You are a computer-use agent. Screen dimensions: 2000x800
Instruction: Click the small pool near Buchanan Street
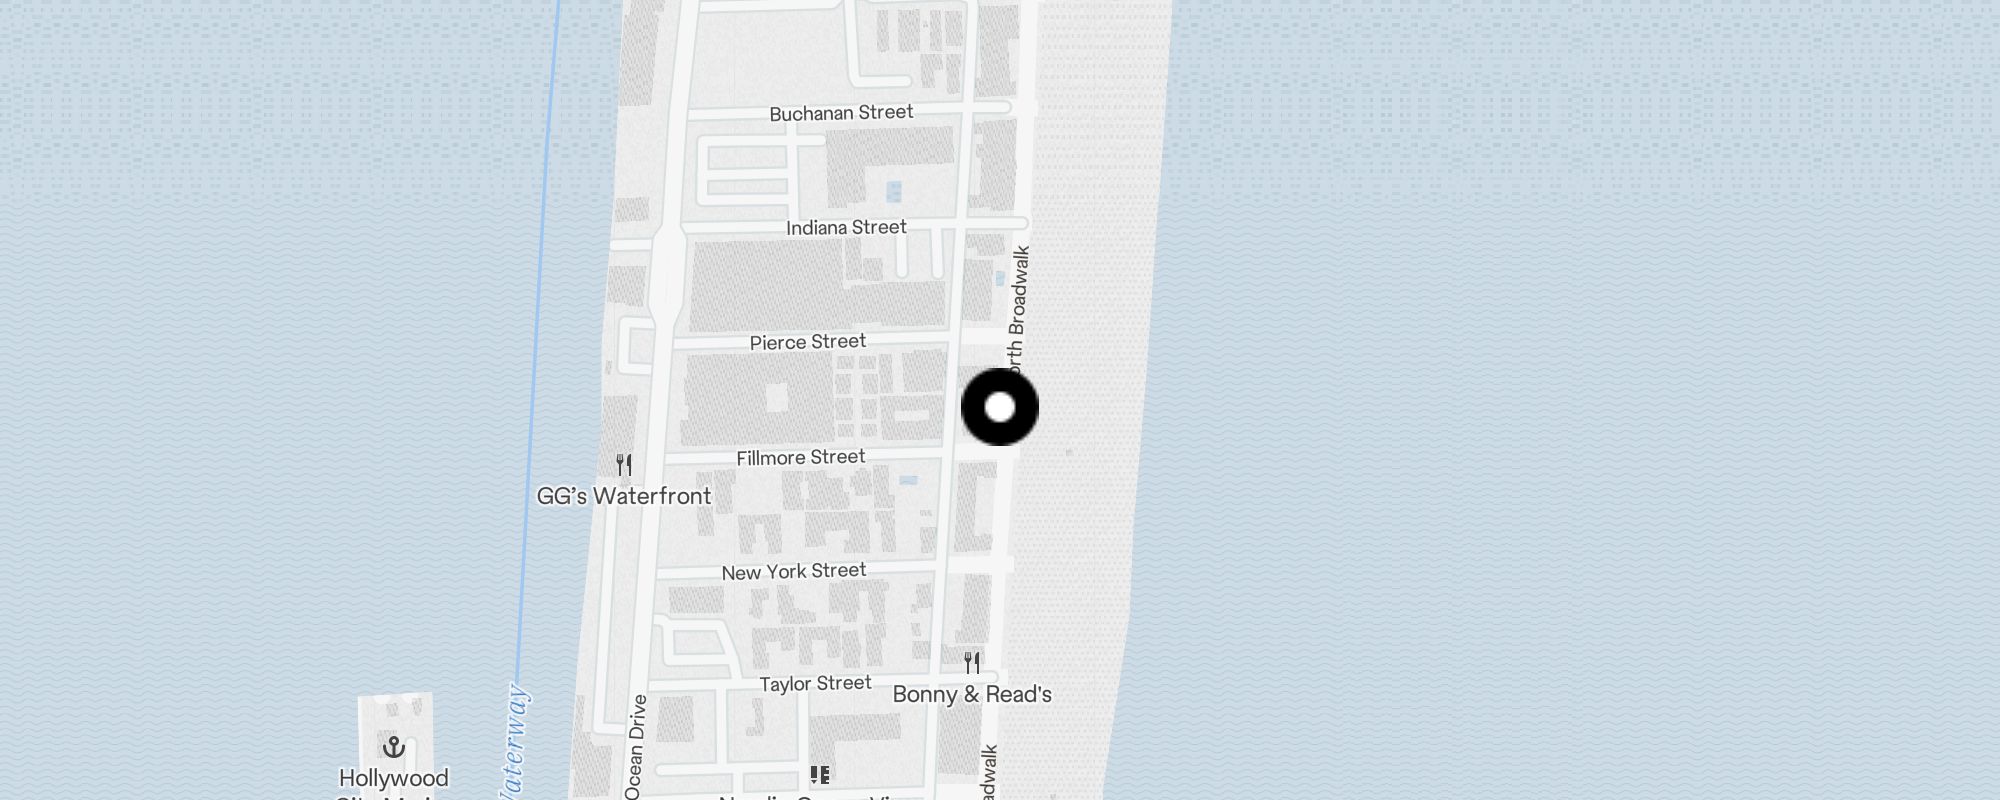tap(894, 191)
